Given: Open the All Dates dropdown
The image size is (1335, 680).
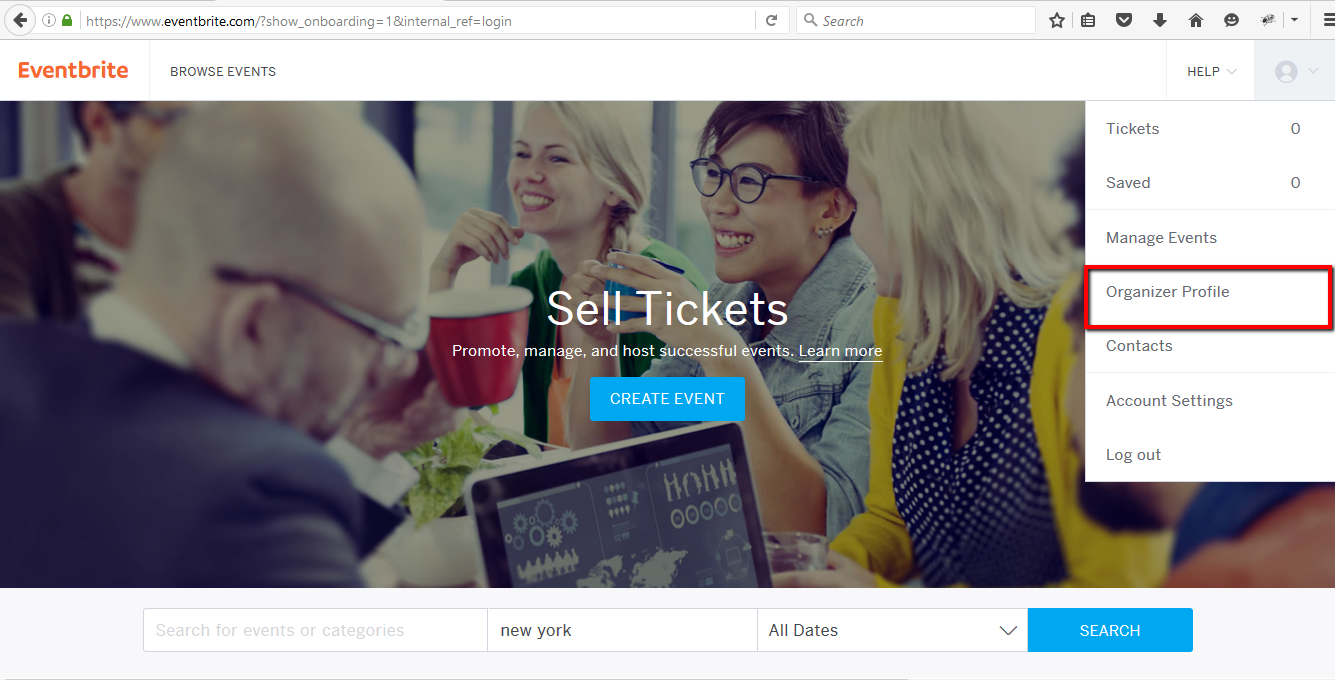Looking at the screenshot, I should coord(892,630).
